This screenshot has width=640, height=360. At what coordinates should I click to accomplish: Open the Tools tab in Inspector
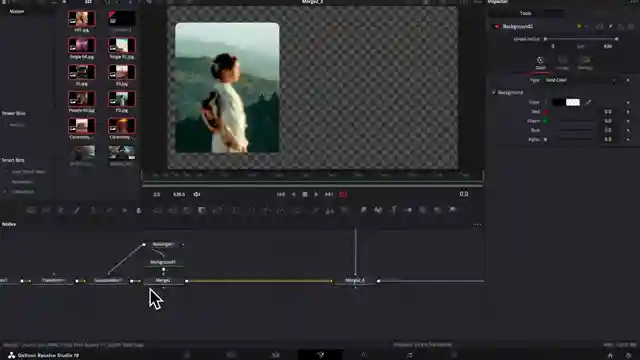pyautogui.click(x=526, y=13)
